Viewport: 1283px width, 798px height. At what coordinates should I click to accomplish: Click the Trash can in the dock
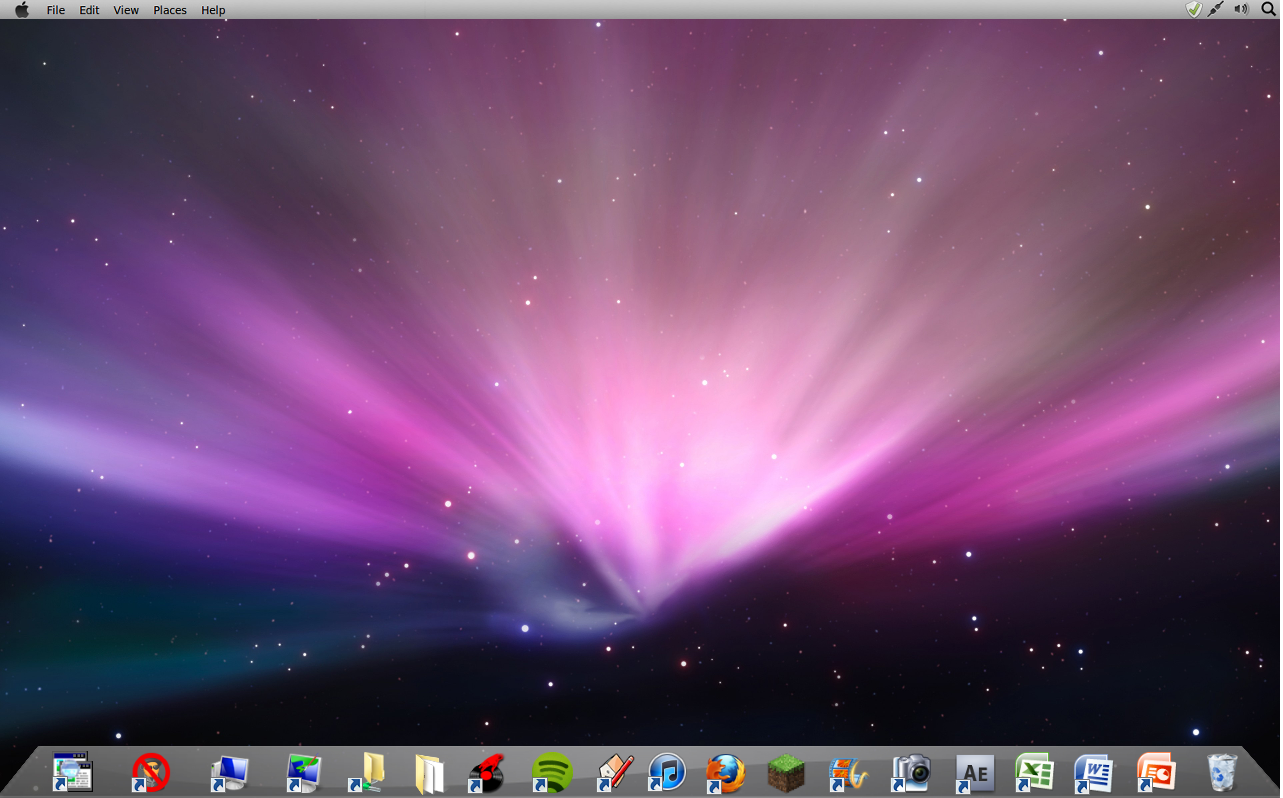(1222, 770)
